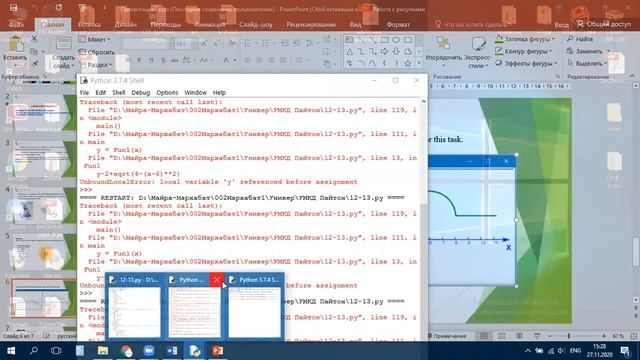Screen dimensions: 640x360
Task: Select the triangle shape in shapes gallery
Action: (x=350, y=52)
